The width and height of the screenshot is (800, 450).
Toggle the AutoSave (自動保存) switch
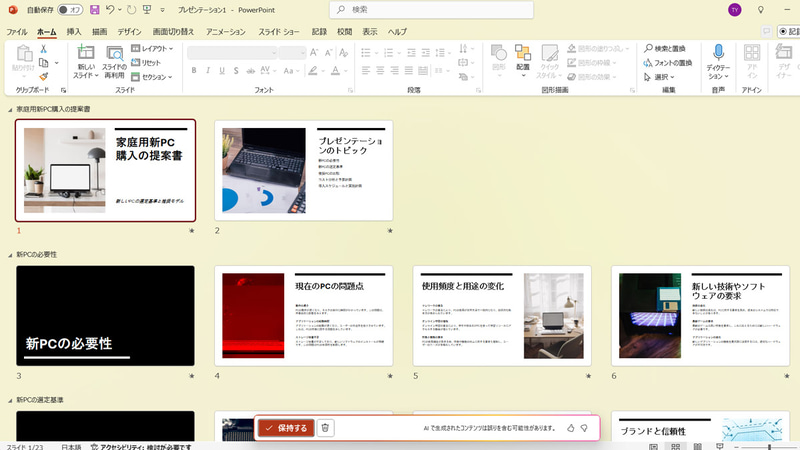[x=70, y=10]
